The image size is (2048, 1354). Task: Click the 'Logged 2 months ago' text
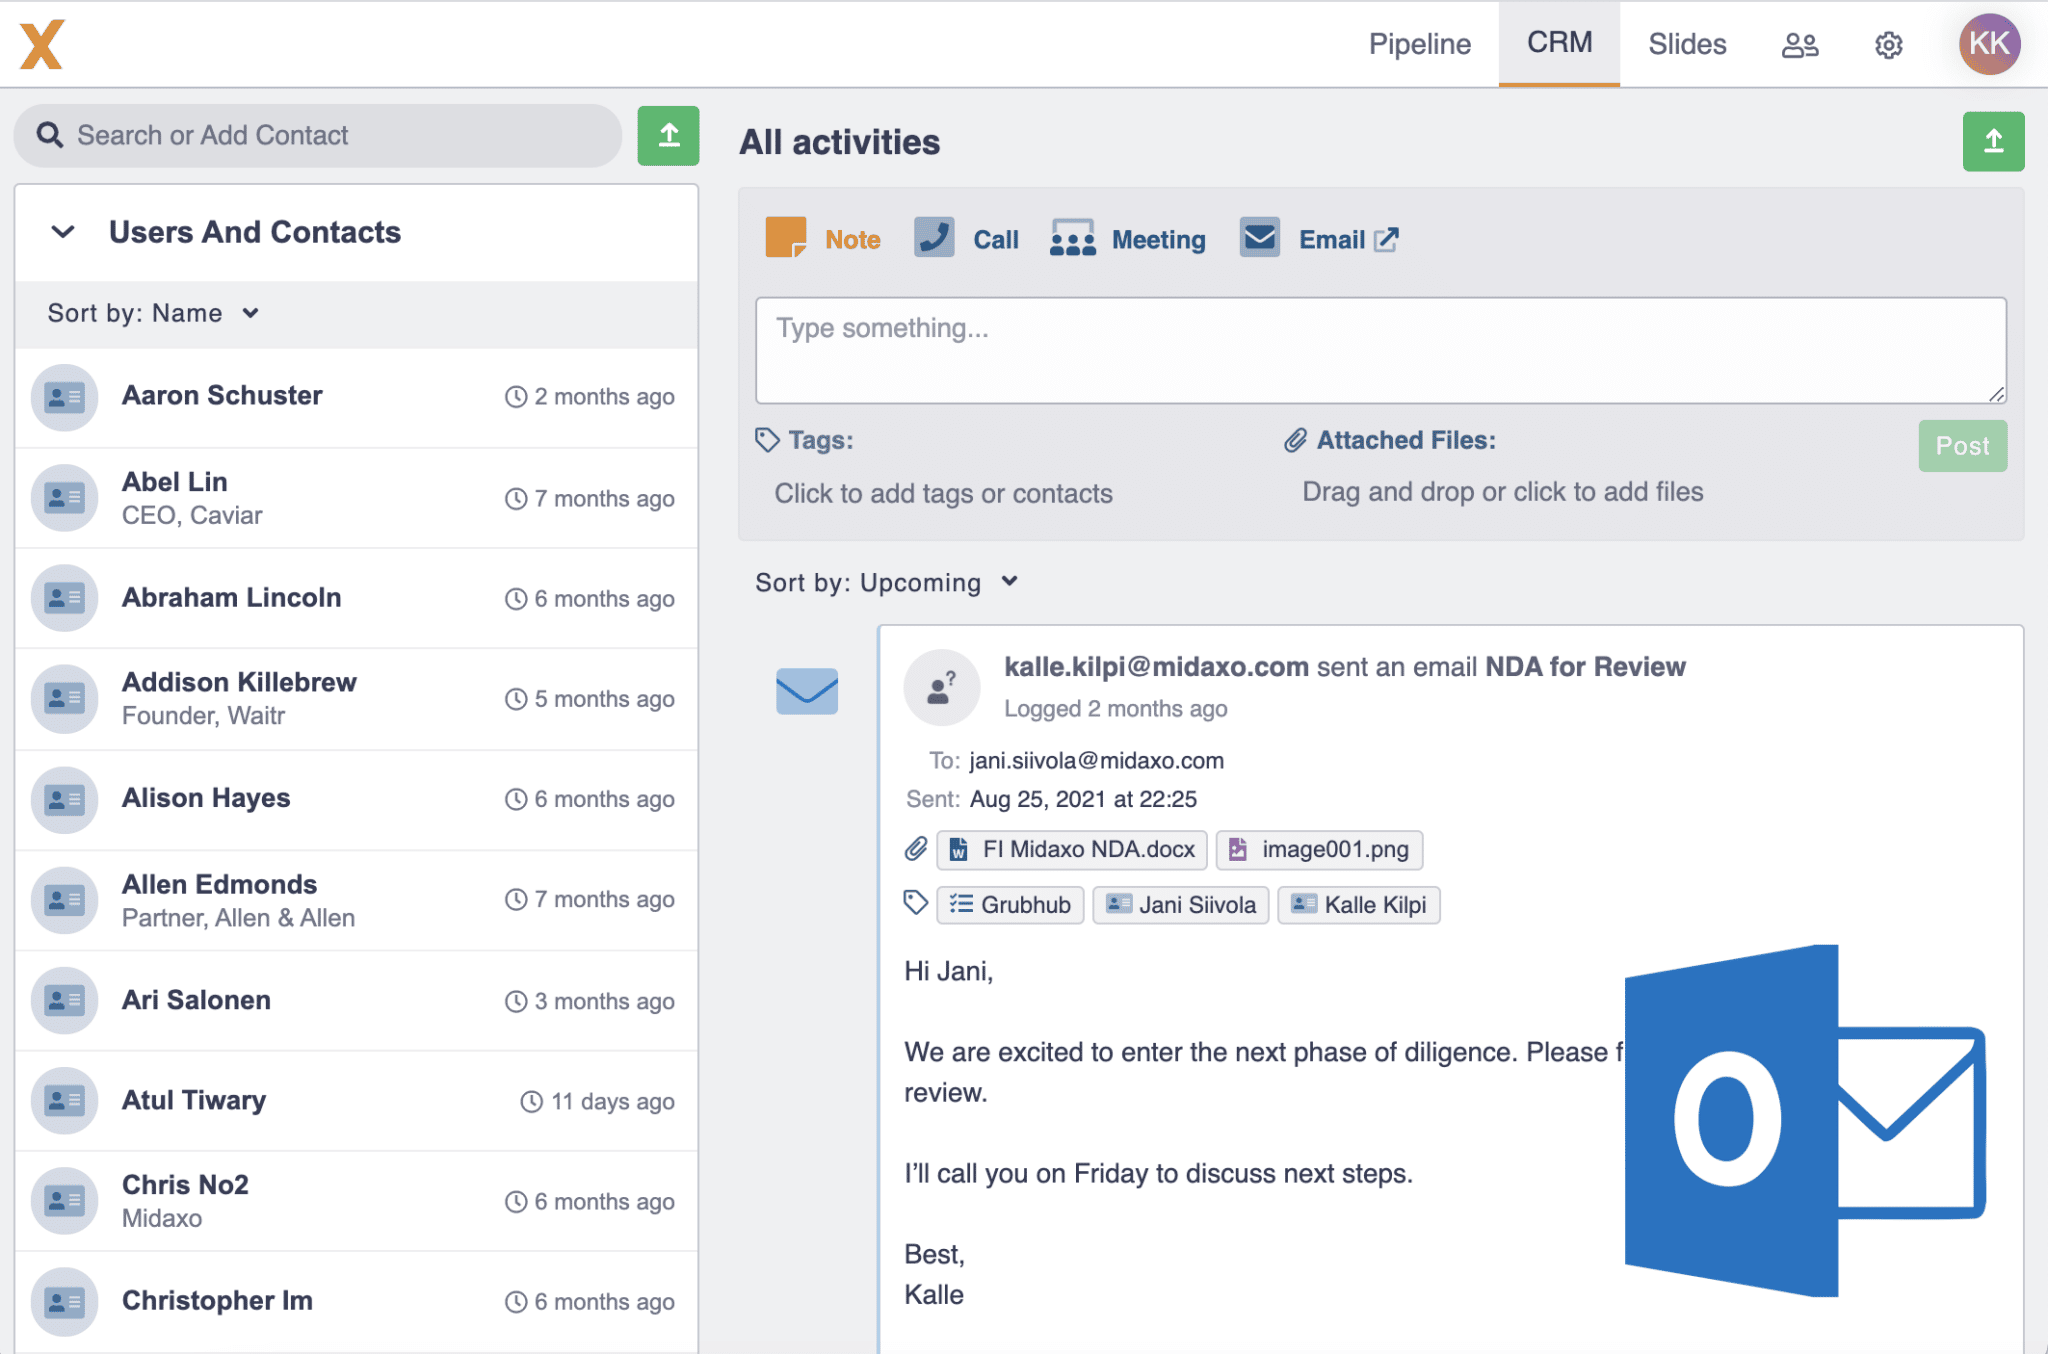click(1115, 709)
